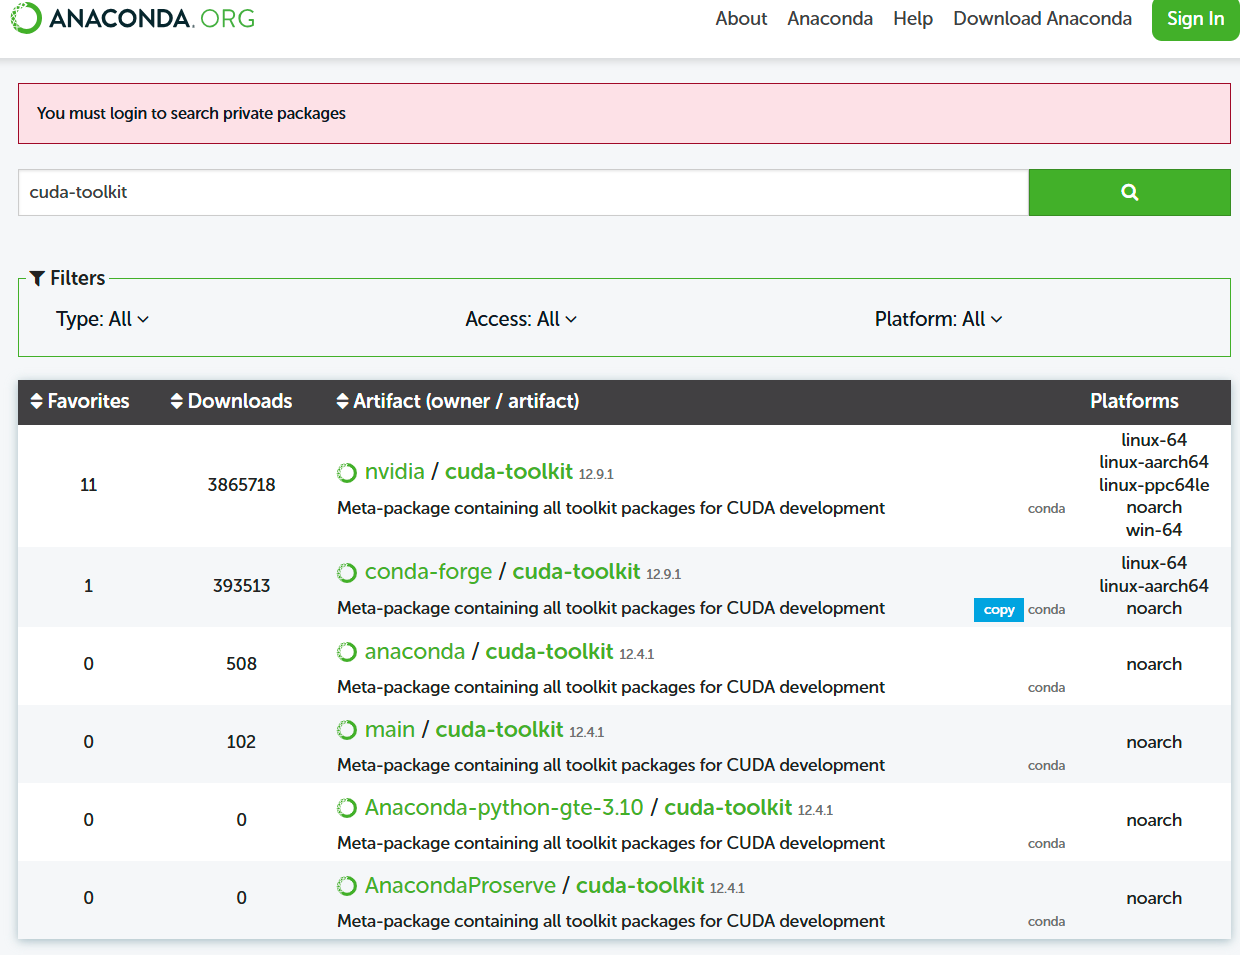Image resolution: width=1240 pixels, height=955 pixels.
Task: Click the sort arrows beside Favorites
Action: pos(37,401)
